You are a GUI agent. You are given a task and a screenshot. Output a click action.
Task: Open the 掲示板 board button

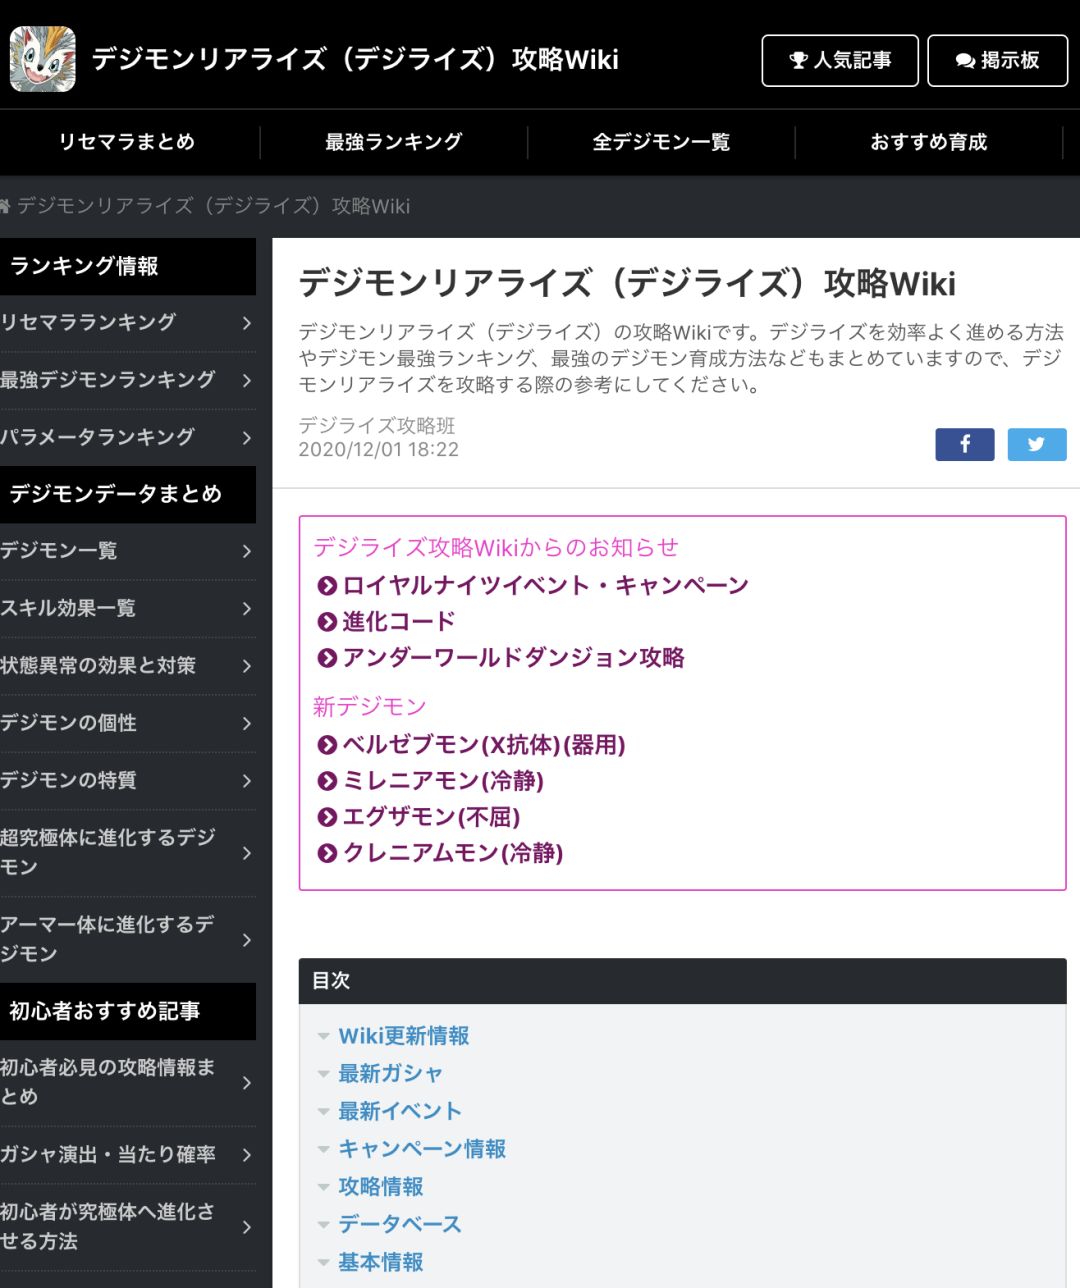pyautogui.click(x=997, y=61)
